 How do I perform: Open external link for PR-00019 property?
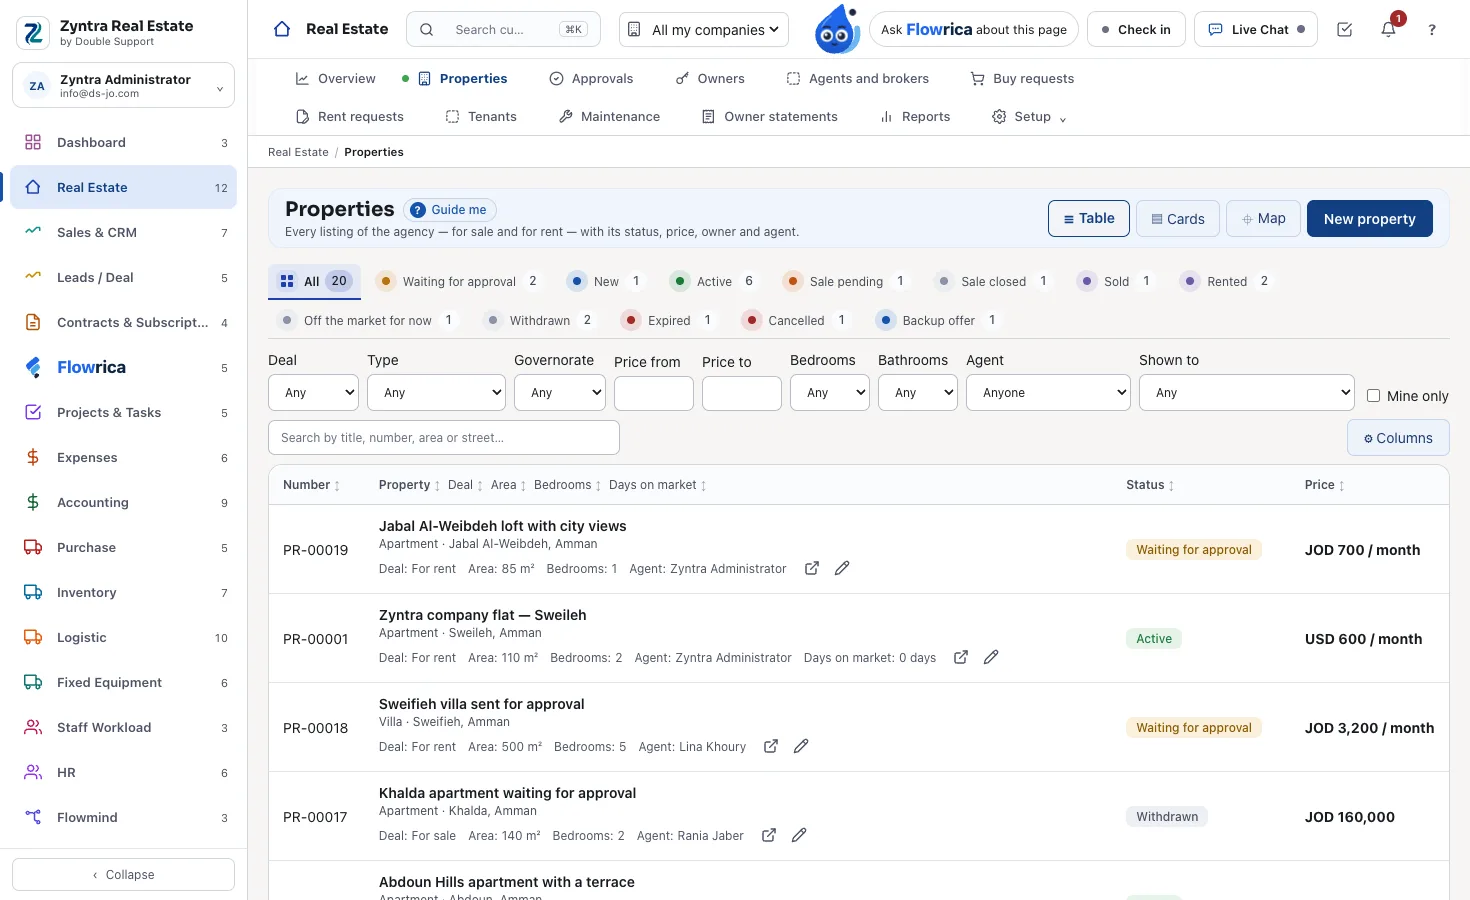point(812,568)
